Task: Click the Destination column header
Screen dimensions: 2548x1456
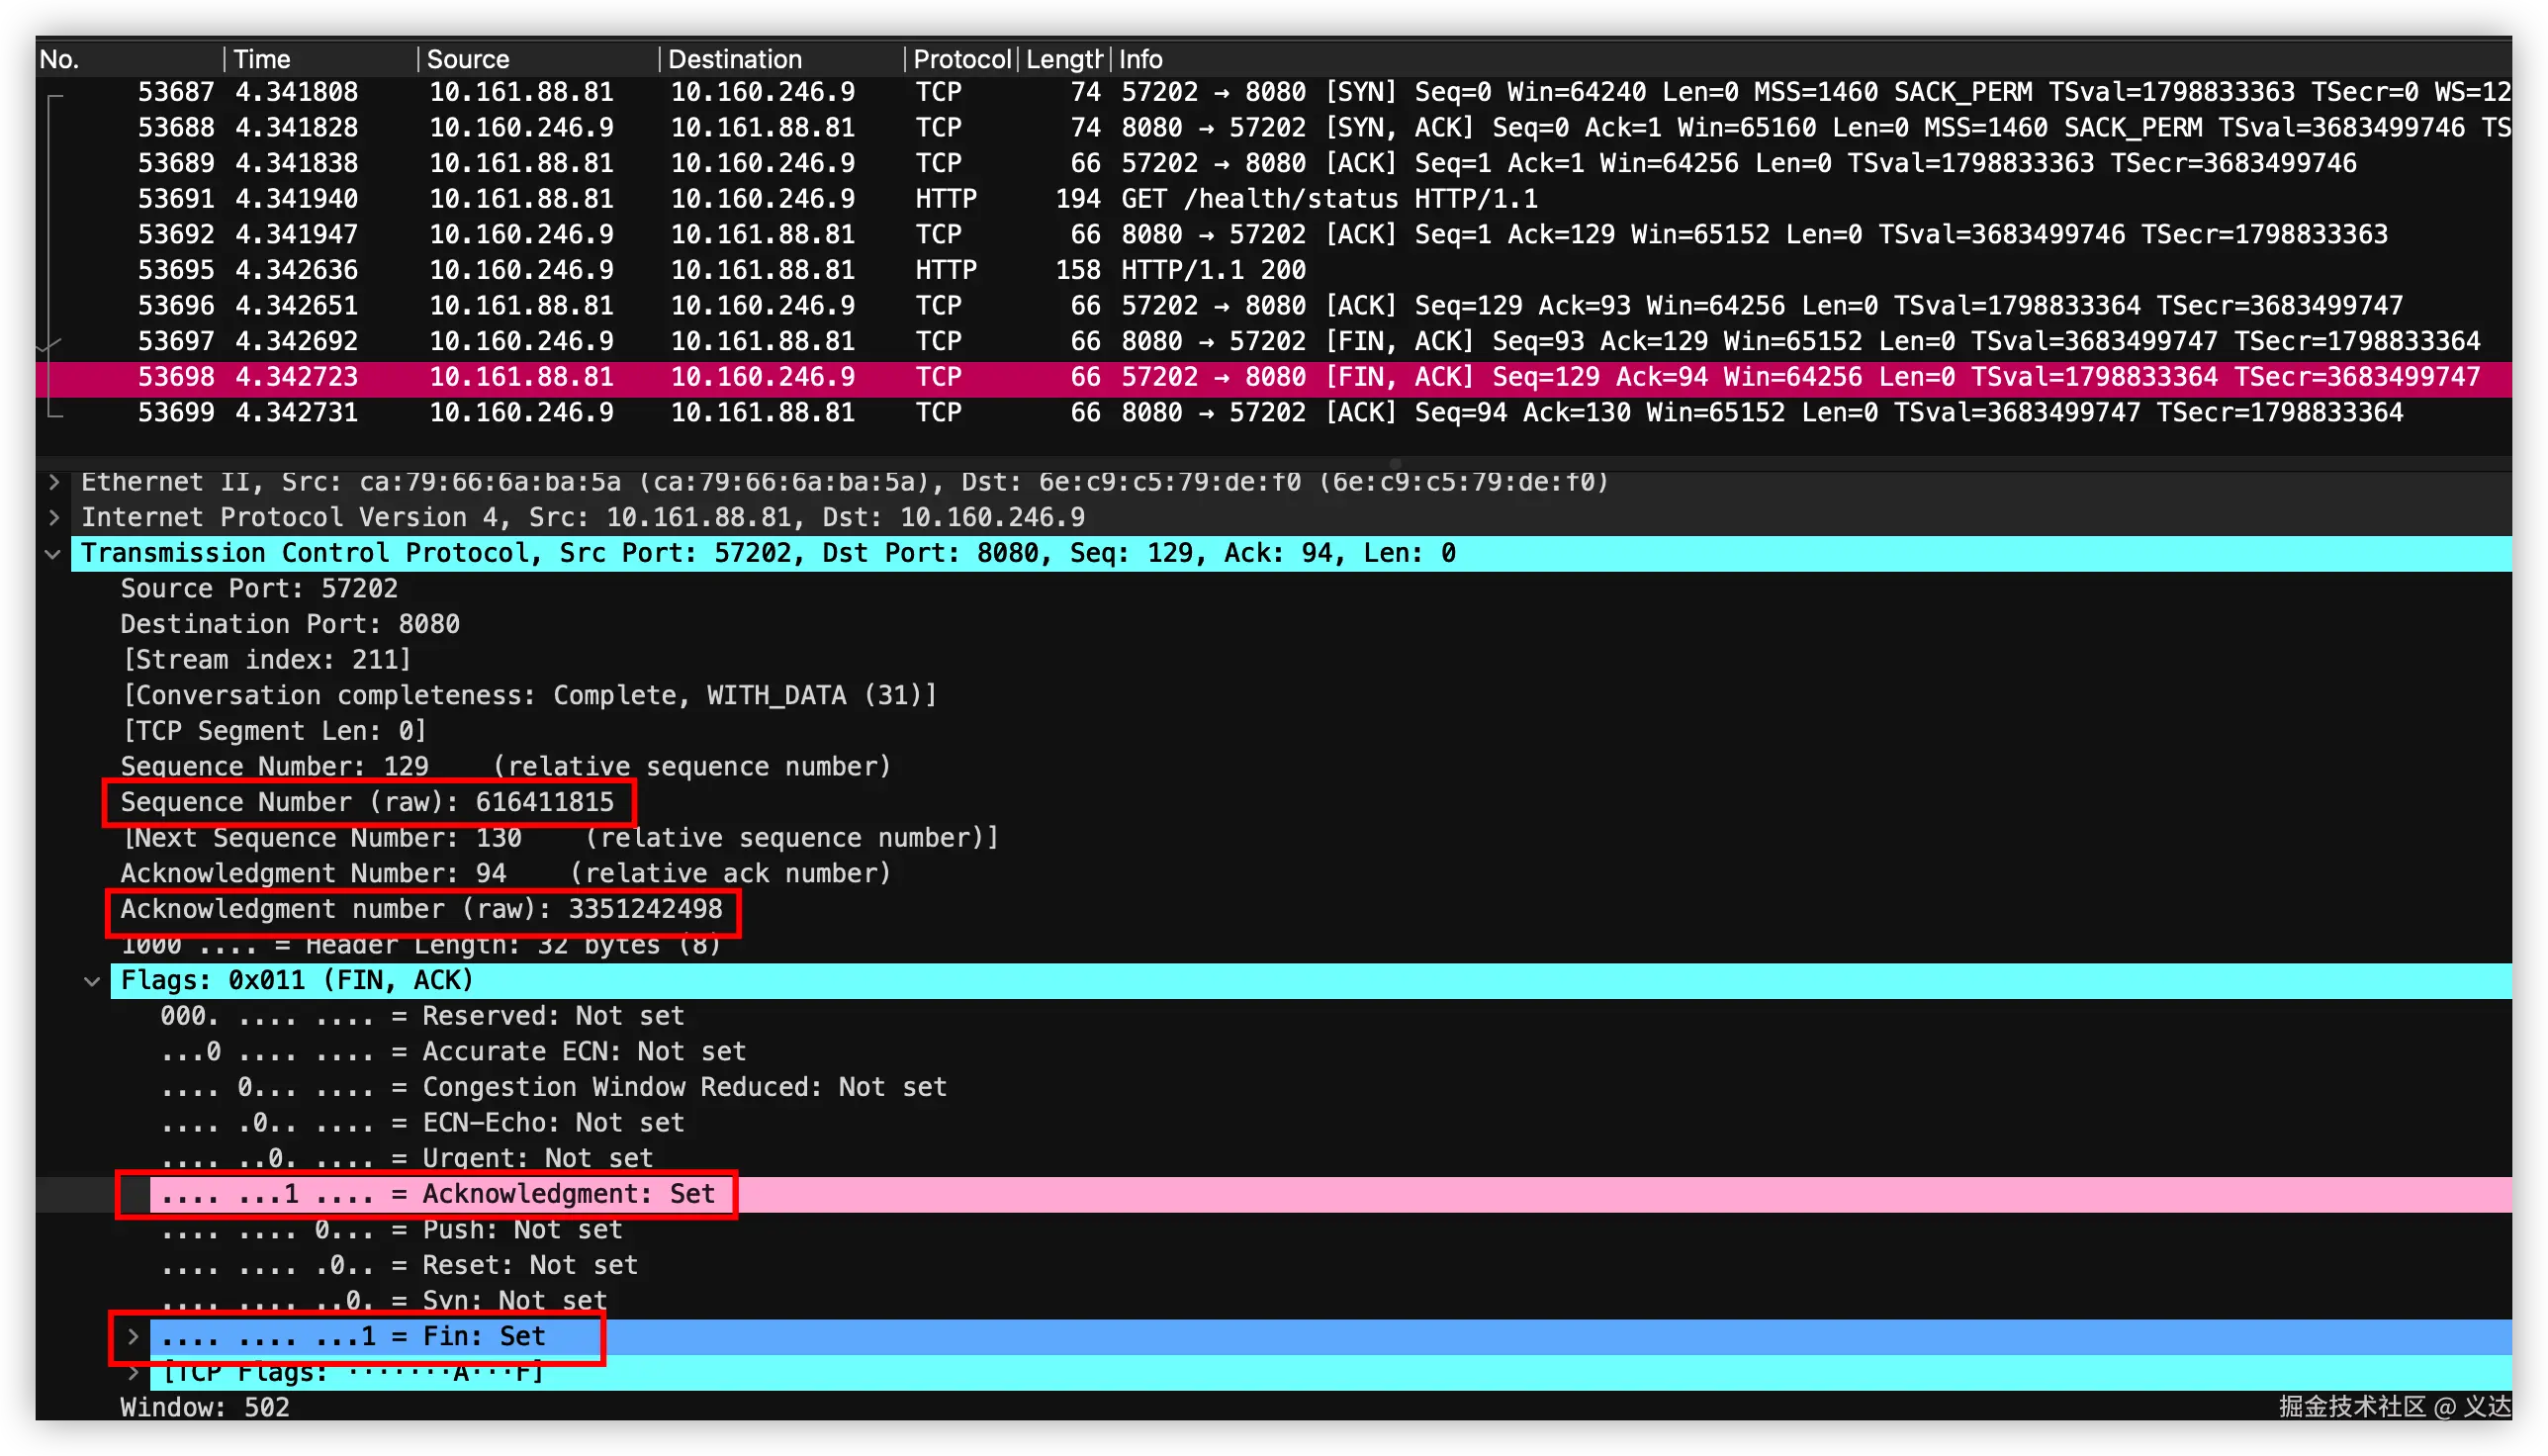Action: (x=735, y=59)
